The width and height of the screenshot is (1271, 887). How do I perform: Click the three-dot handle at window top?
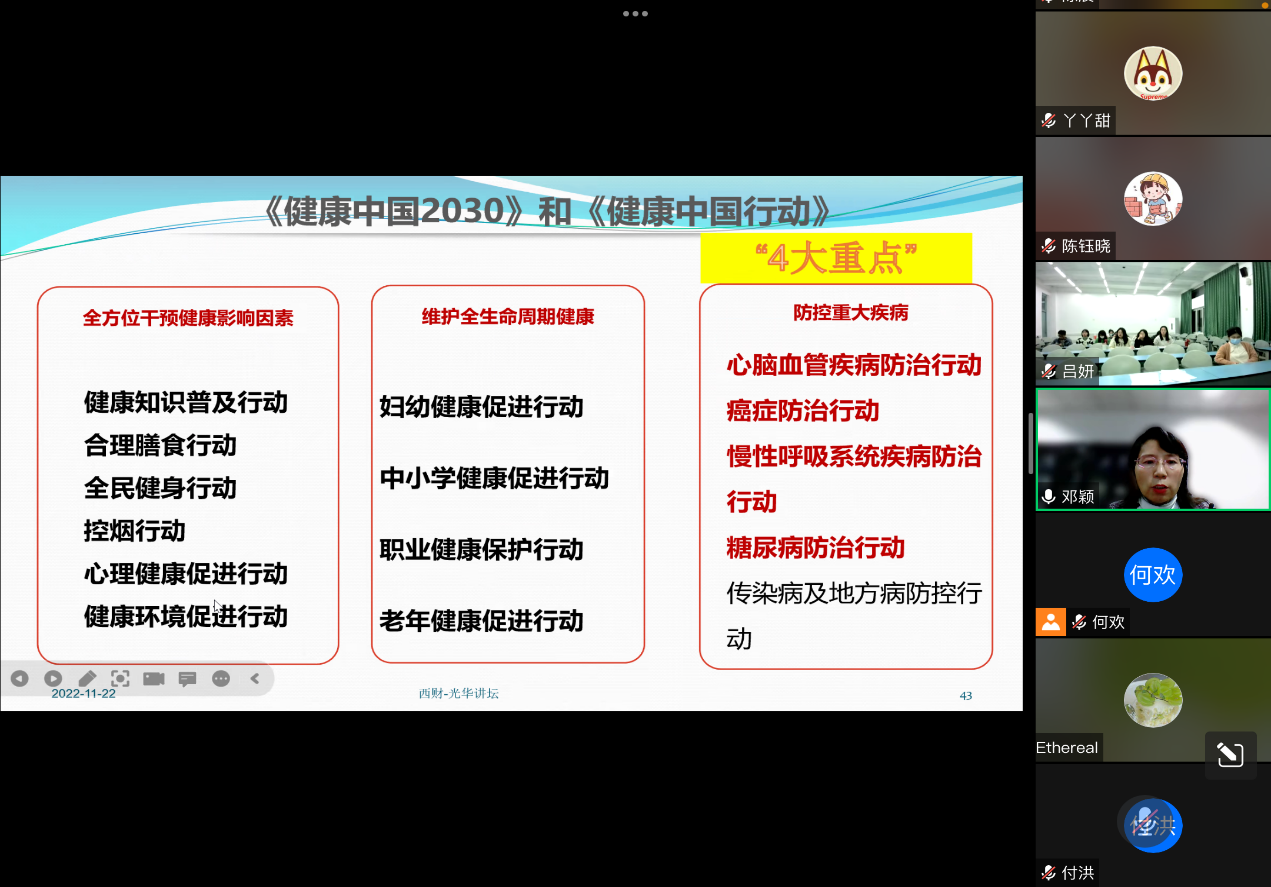[x=635, y=14]
